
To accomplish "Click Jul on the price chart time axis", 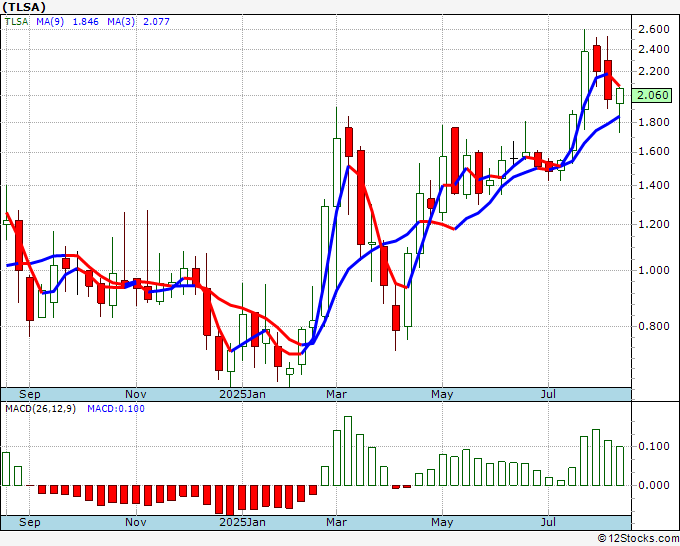I will point(549,394).
